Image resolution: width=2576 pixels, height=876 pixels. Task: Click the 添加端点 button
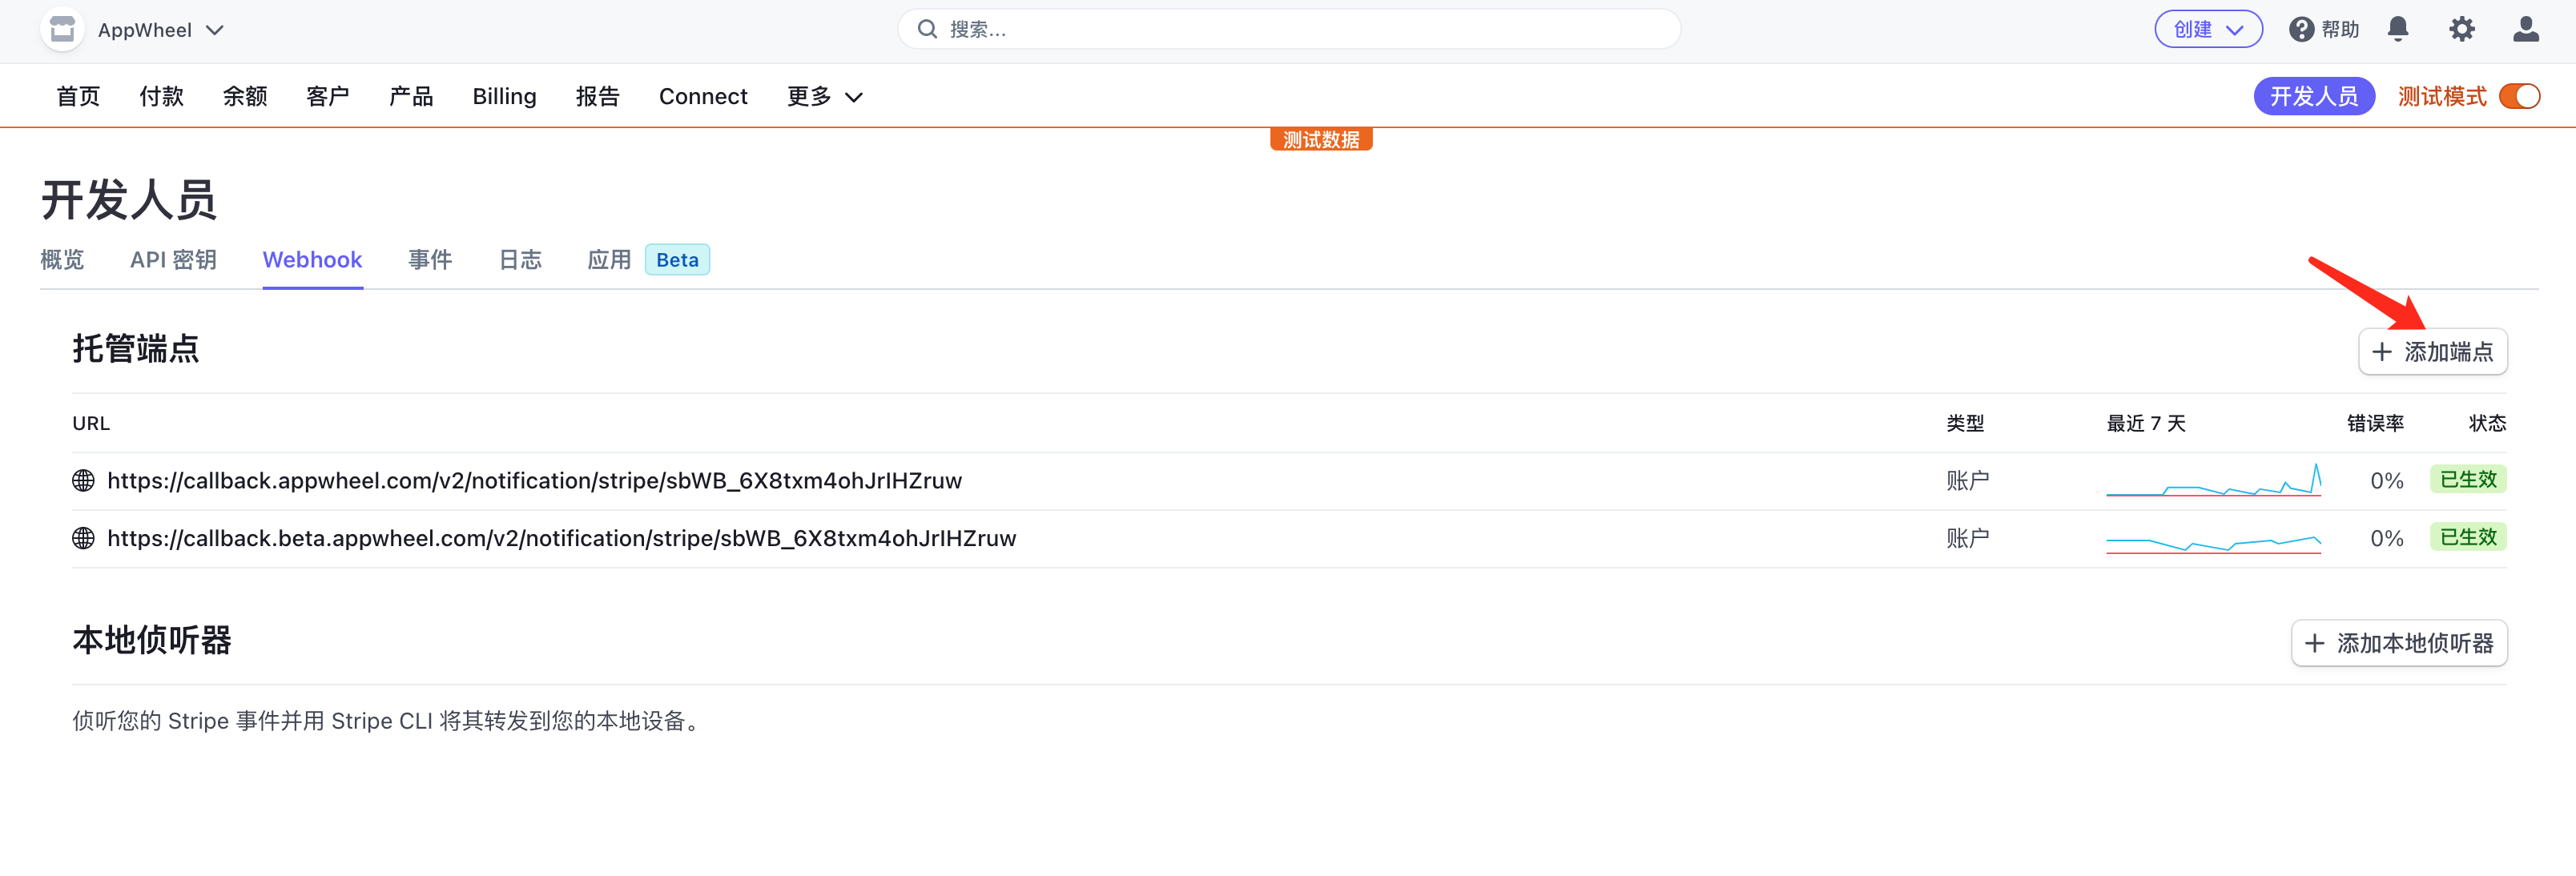pyautogui.click(x=2433, y=351)
